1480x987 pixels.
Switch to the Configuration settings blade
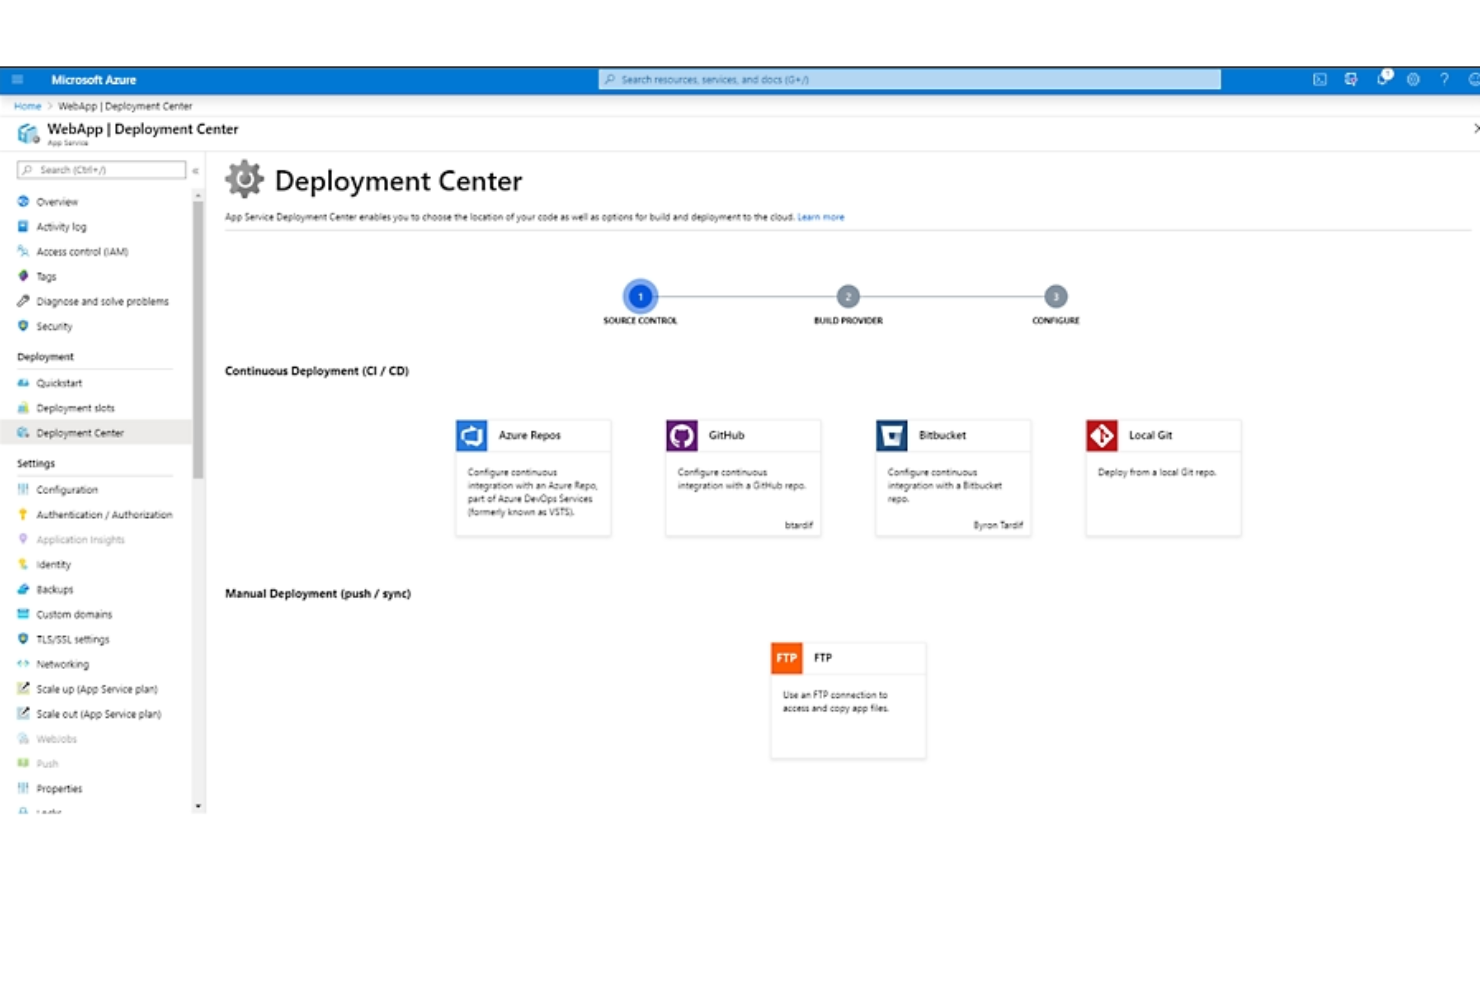[x=66, y=489]
